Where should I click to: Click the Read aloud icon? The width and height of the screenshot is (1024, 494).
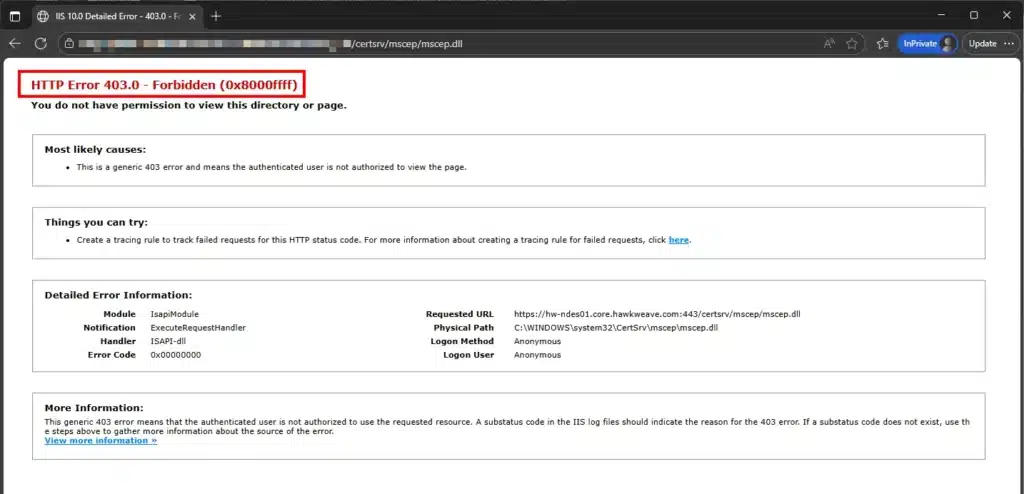[829, 44]
